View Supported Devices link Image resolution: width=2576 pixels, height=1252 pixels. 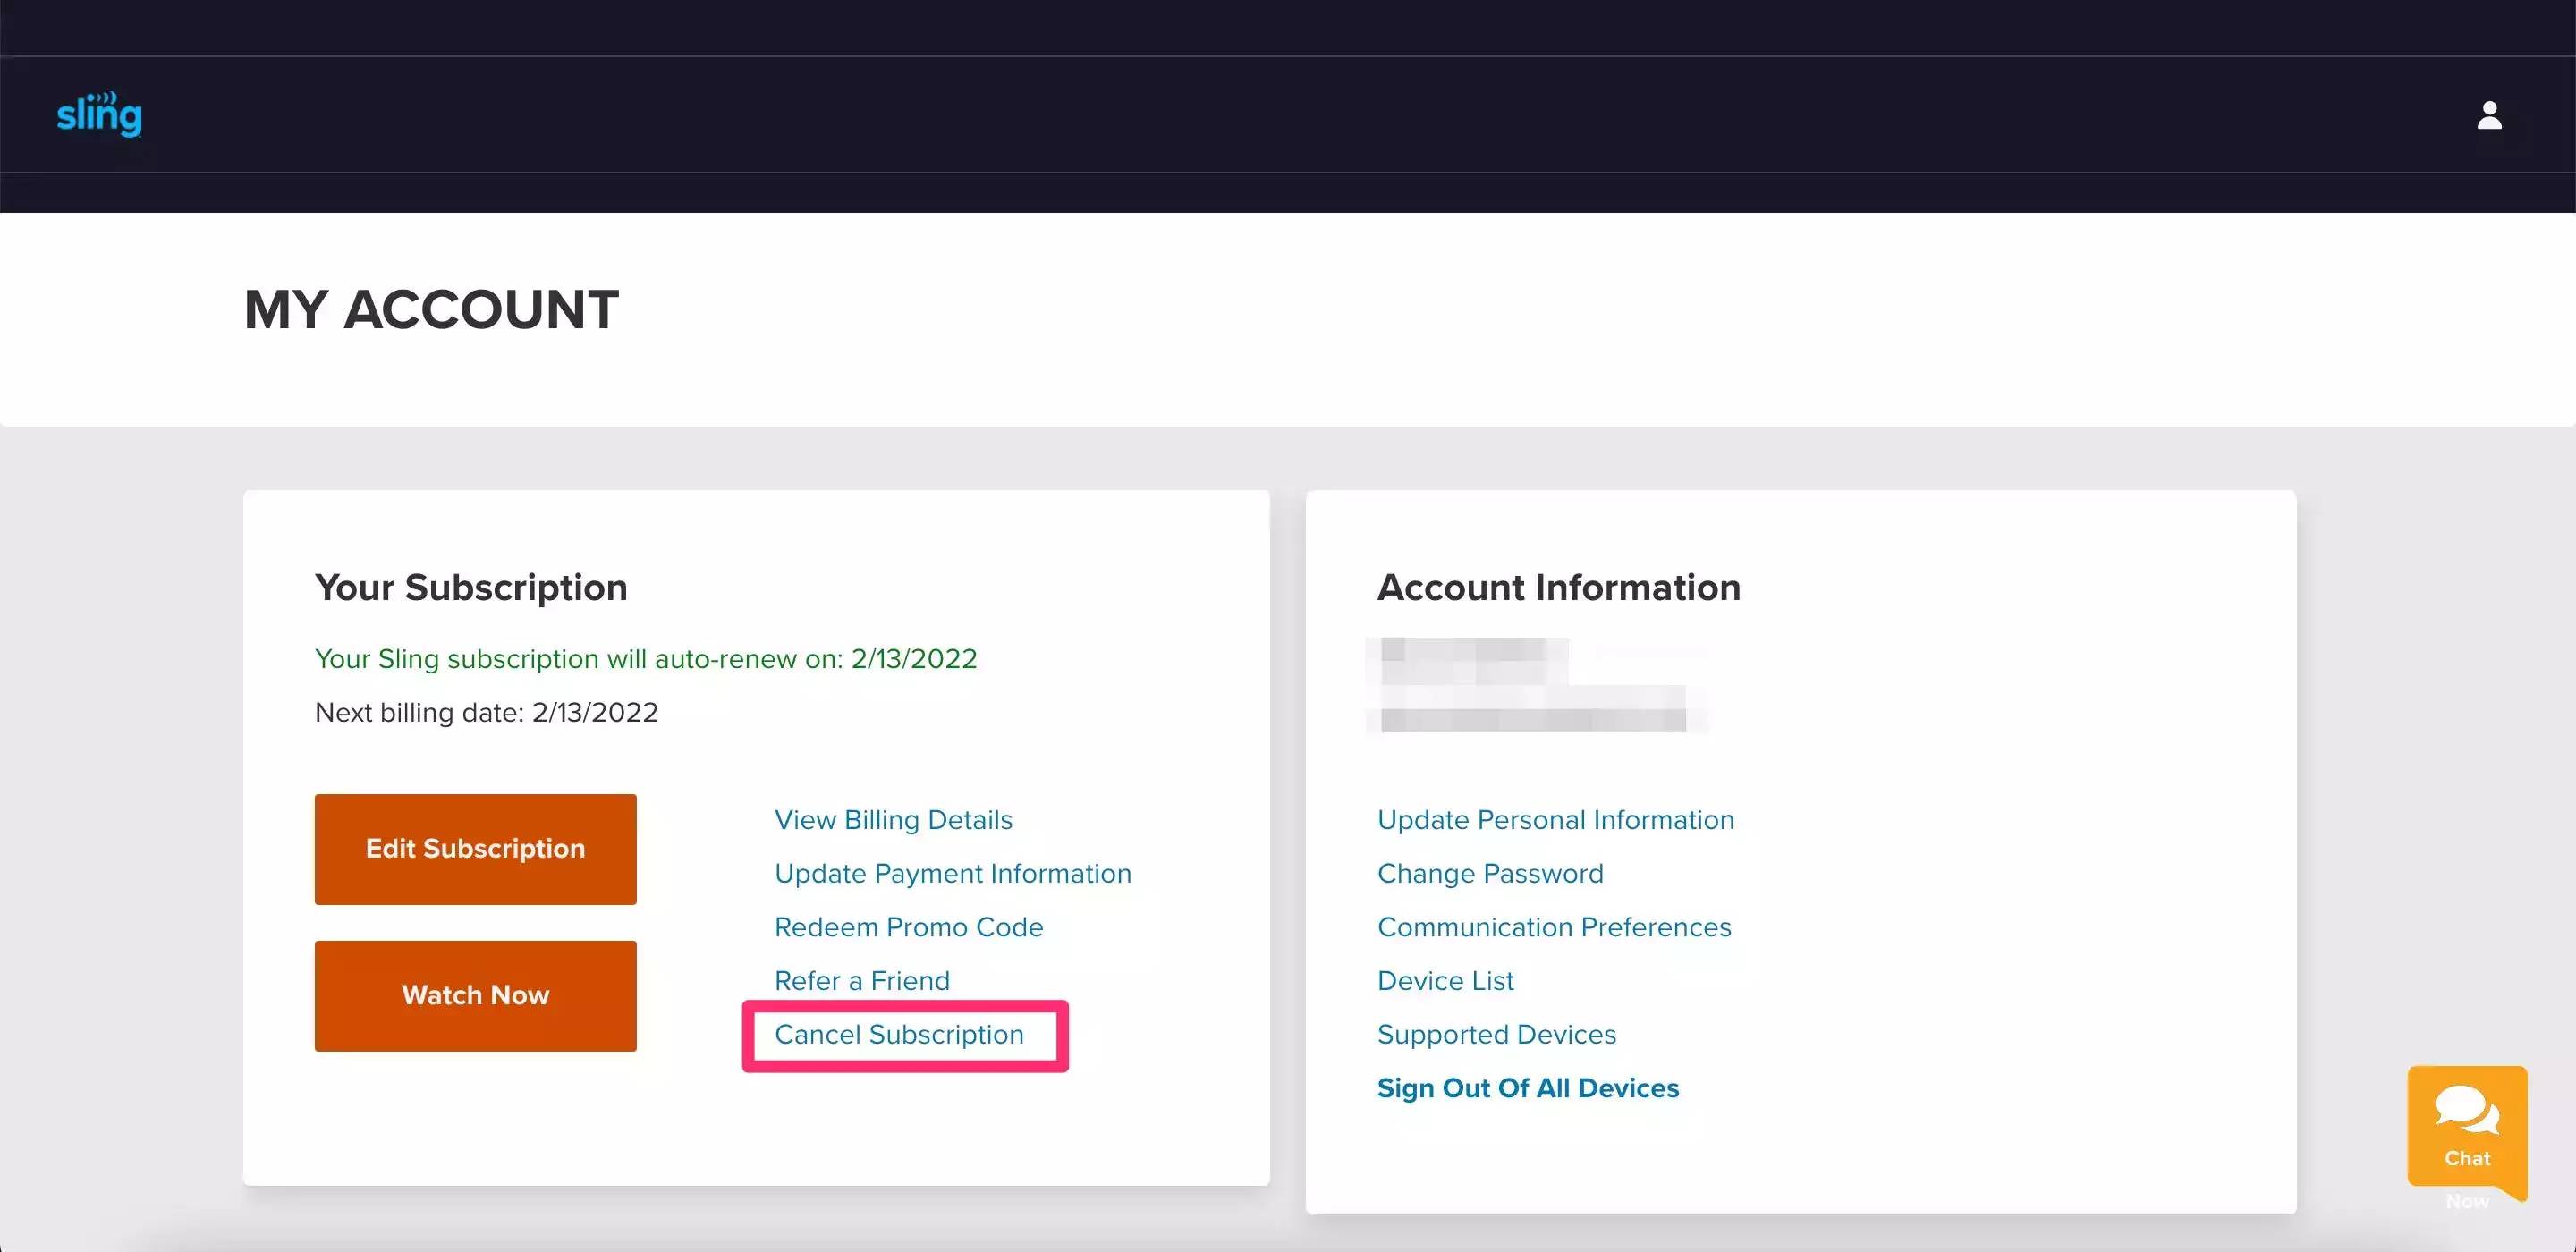pos(1496,1035)
